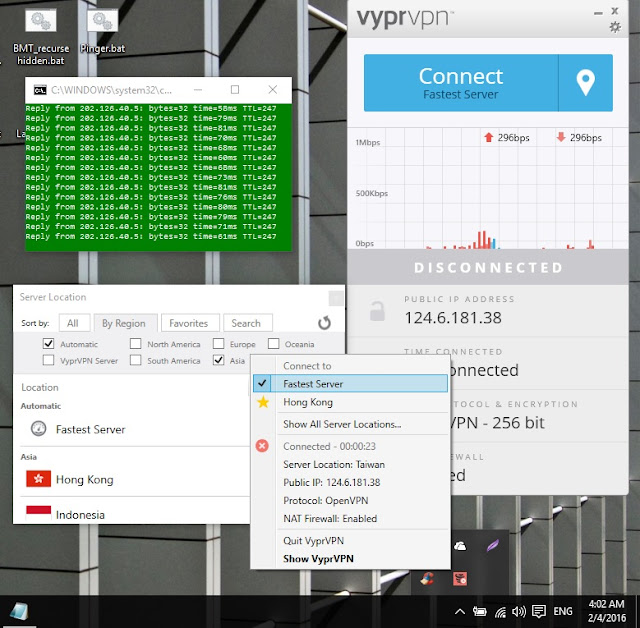Select Fastest Server in location list
The height and width of the screenshot is (628, 640).
135,429
